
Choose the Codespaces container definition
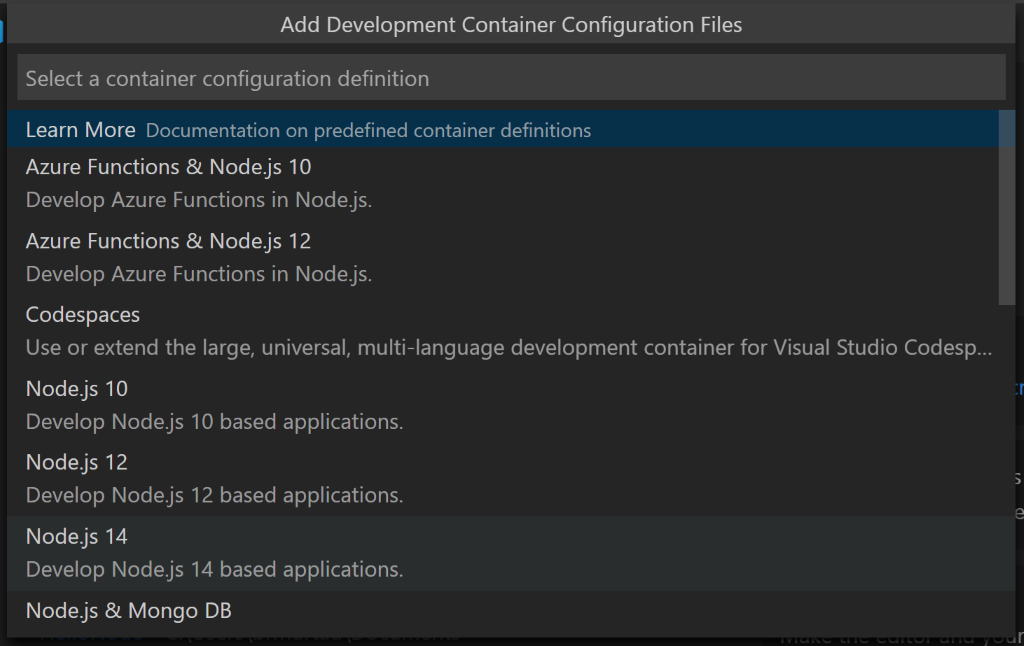(83, 314)
